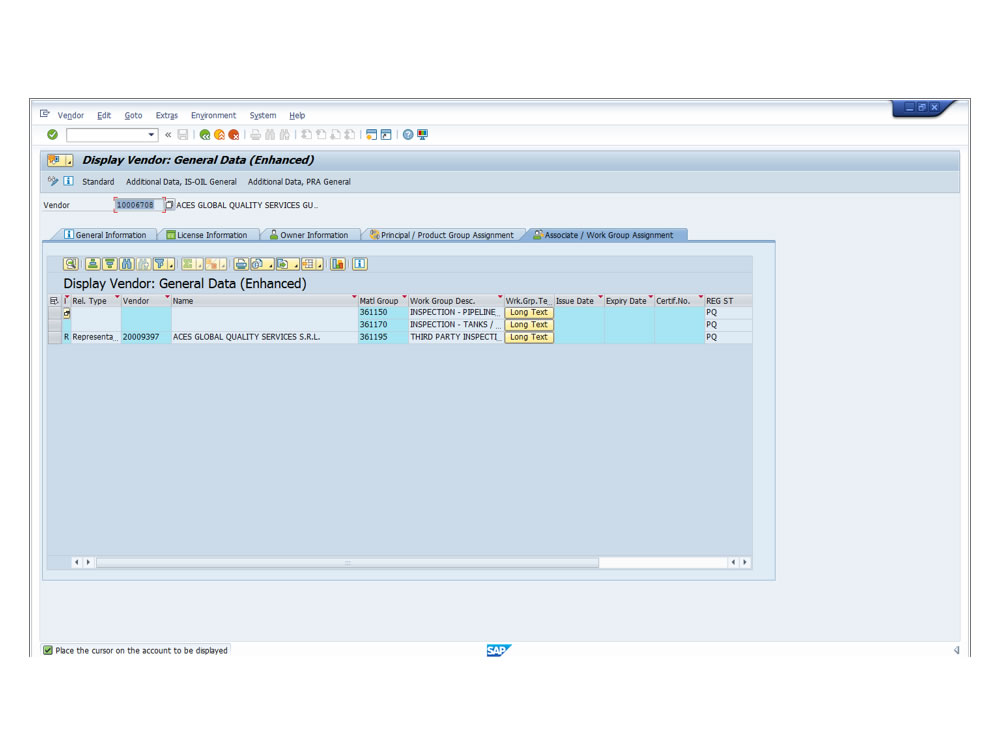Viewport: 1000px width, 750px height.
Task: Click the Find binoculars icon in grid toolbar
Action: pos(127,264)
